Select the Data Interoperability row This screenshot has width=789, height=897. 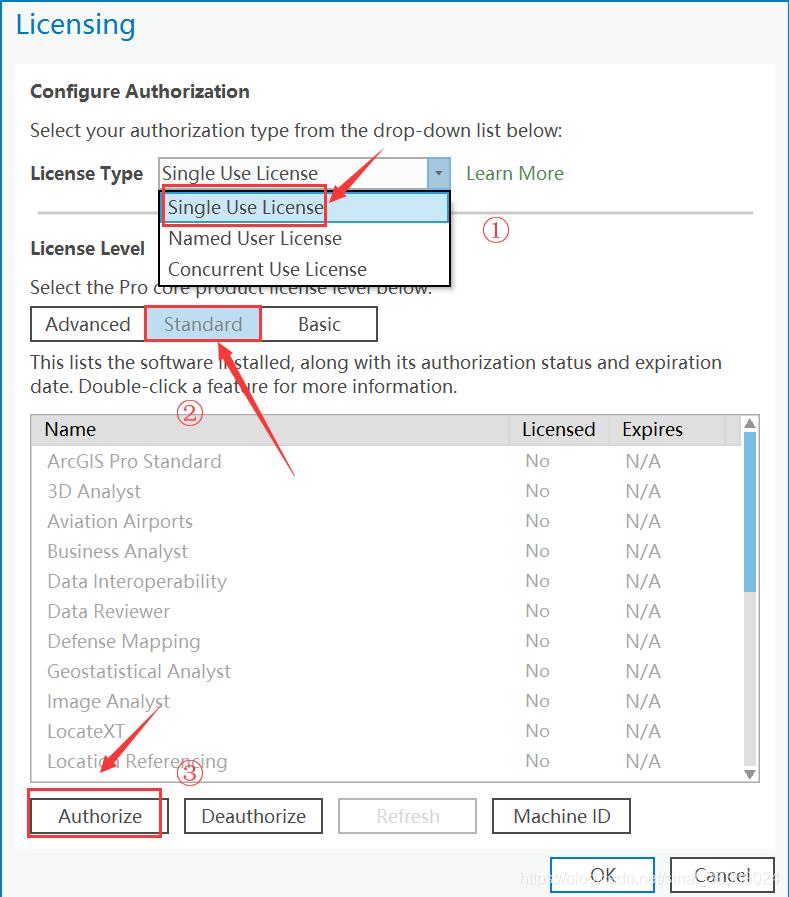[x=387, y=581]
